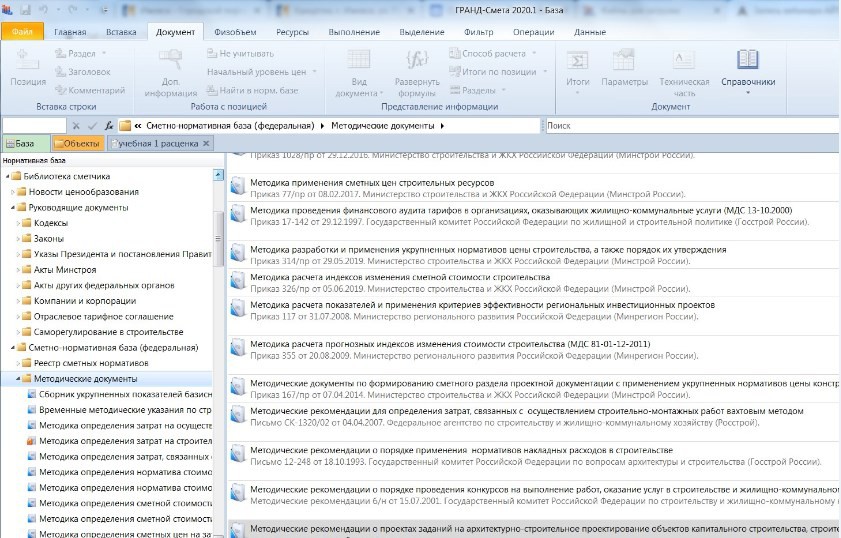Click icon of Методические рекомендации вахтовым методом document

(x=238, y=415)
